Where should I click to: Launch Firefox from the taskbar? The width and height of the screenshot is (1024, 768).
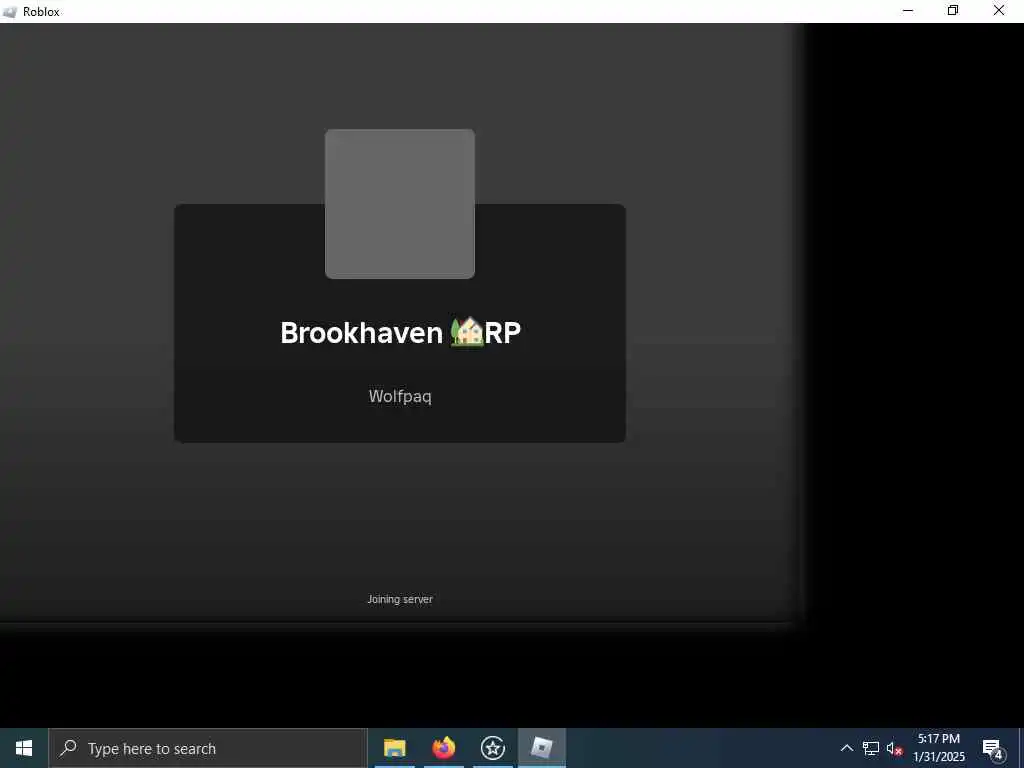(x=443, y=748)
